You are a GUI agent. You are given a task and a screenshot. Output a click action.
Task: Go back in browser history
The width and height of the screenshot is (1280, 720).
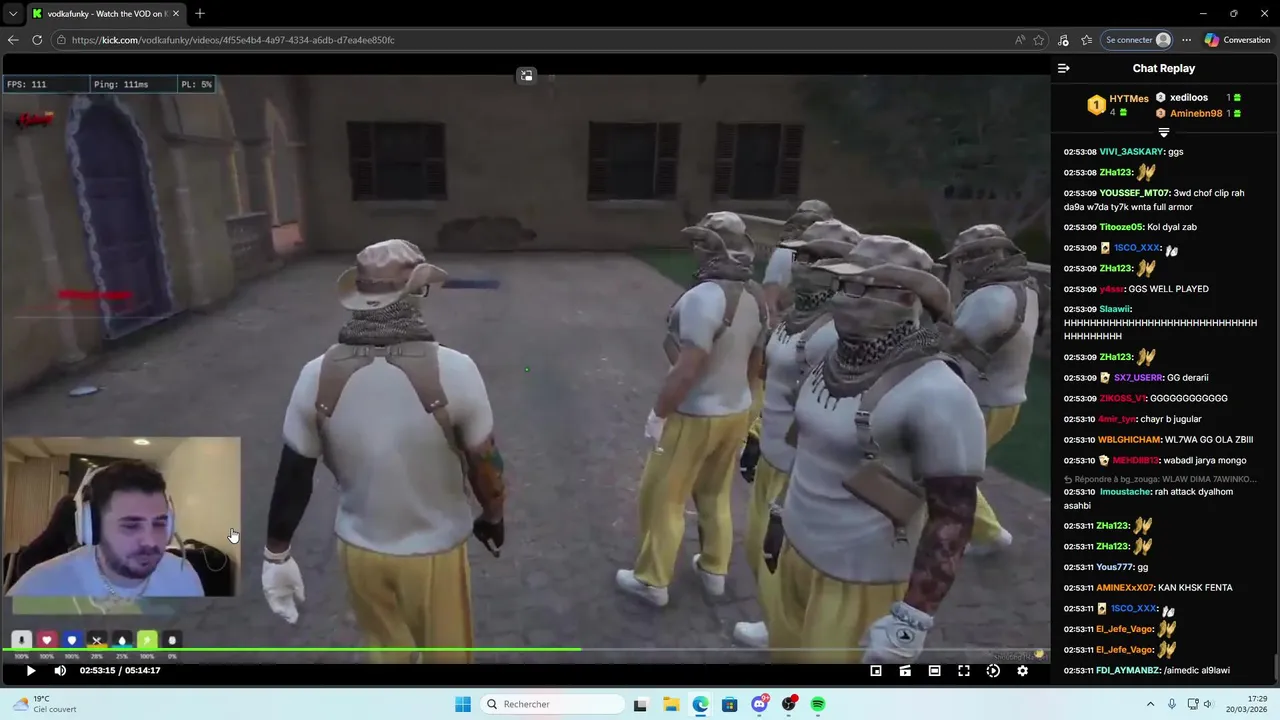pos(13,40)
